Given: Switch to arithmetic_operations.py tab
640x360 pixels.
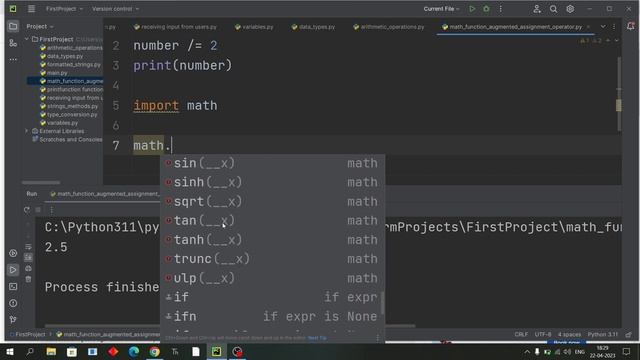Looking at the screenshot, I should coord(389,27).
